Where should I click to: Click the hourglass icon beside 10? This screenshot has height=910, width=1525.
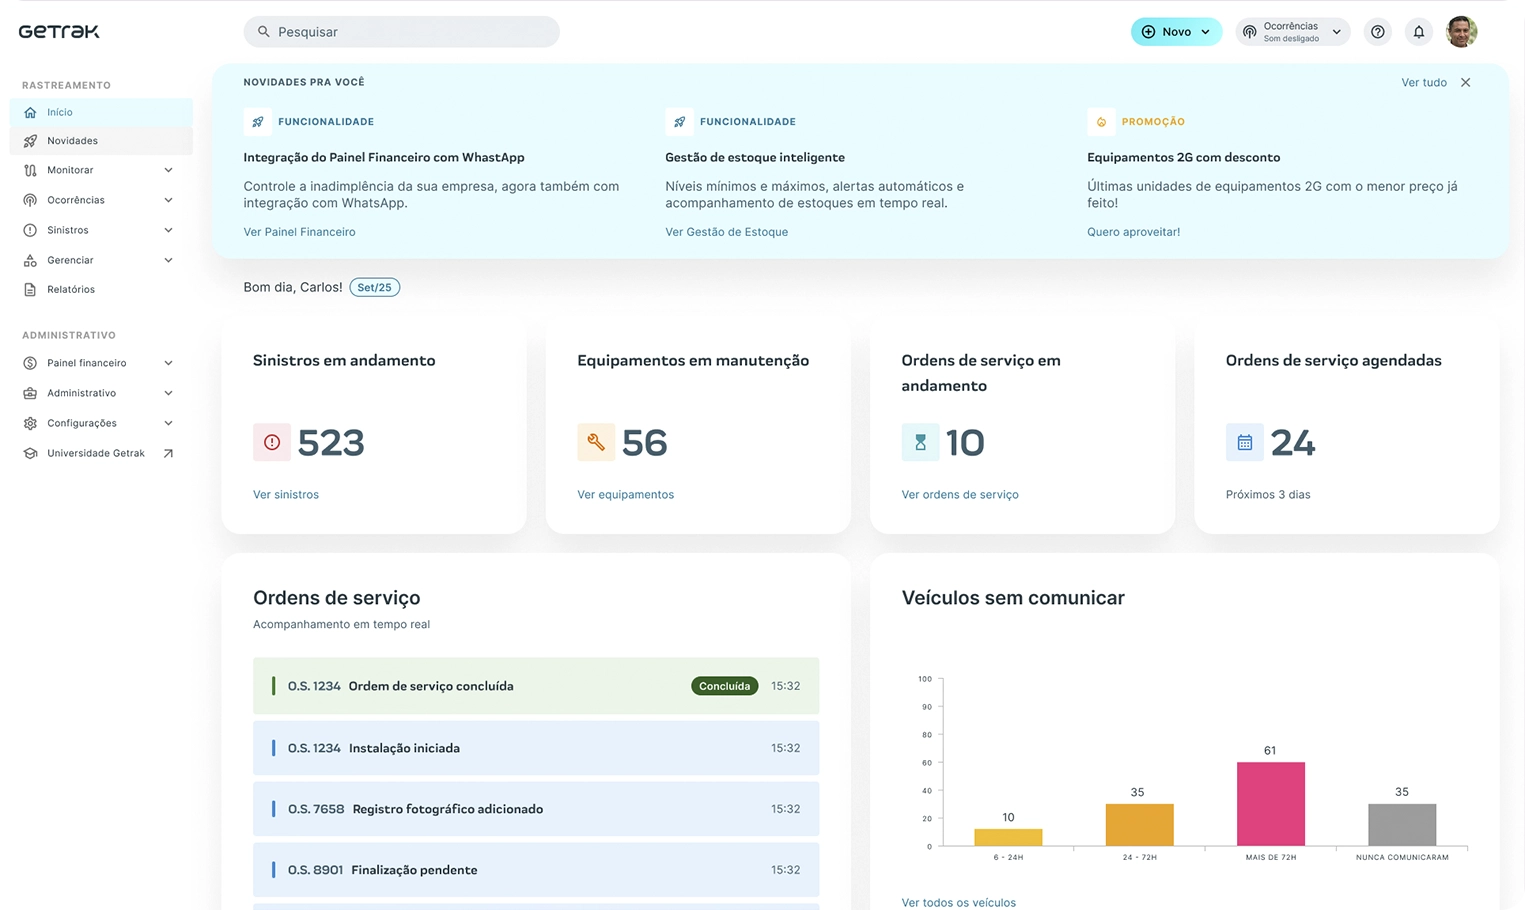pos(920,442)
